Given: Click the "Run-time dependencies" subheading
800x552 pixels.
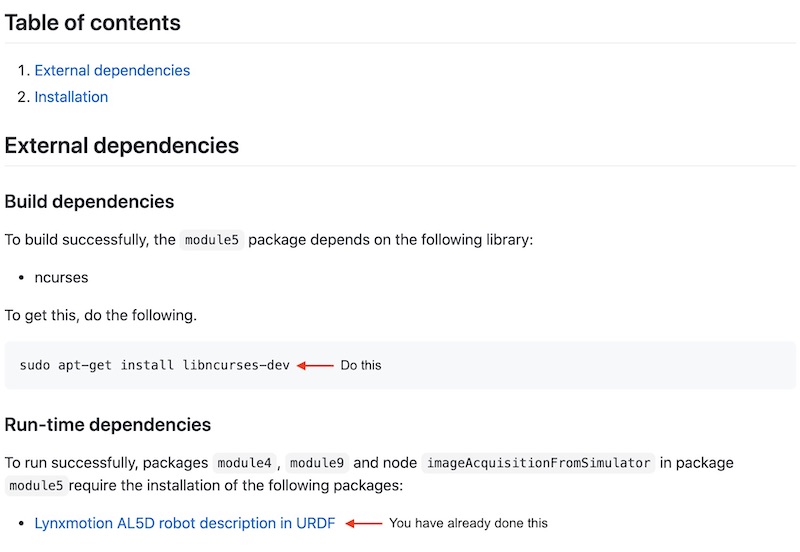Looking at the screenshot, I should [x=108, y=425].
